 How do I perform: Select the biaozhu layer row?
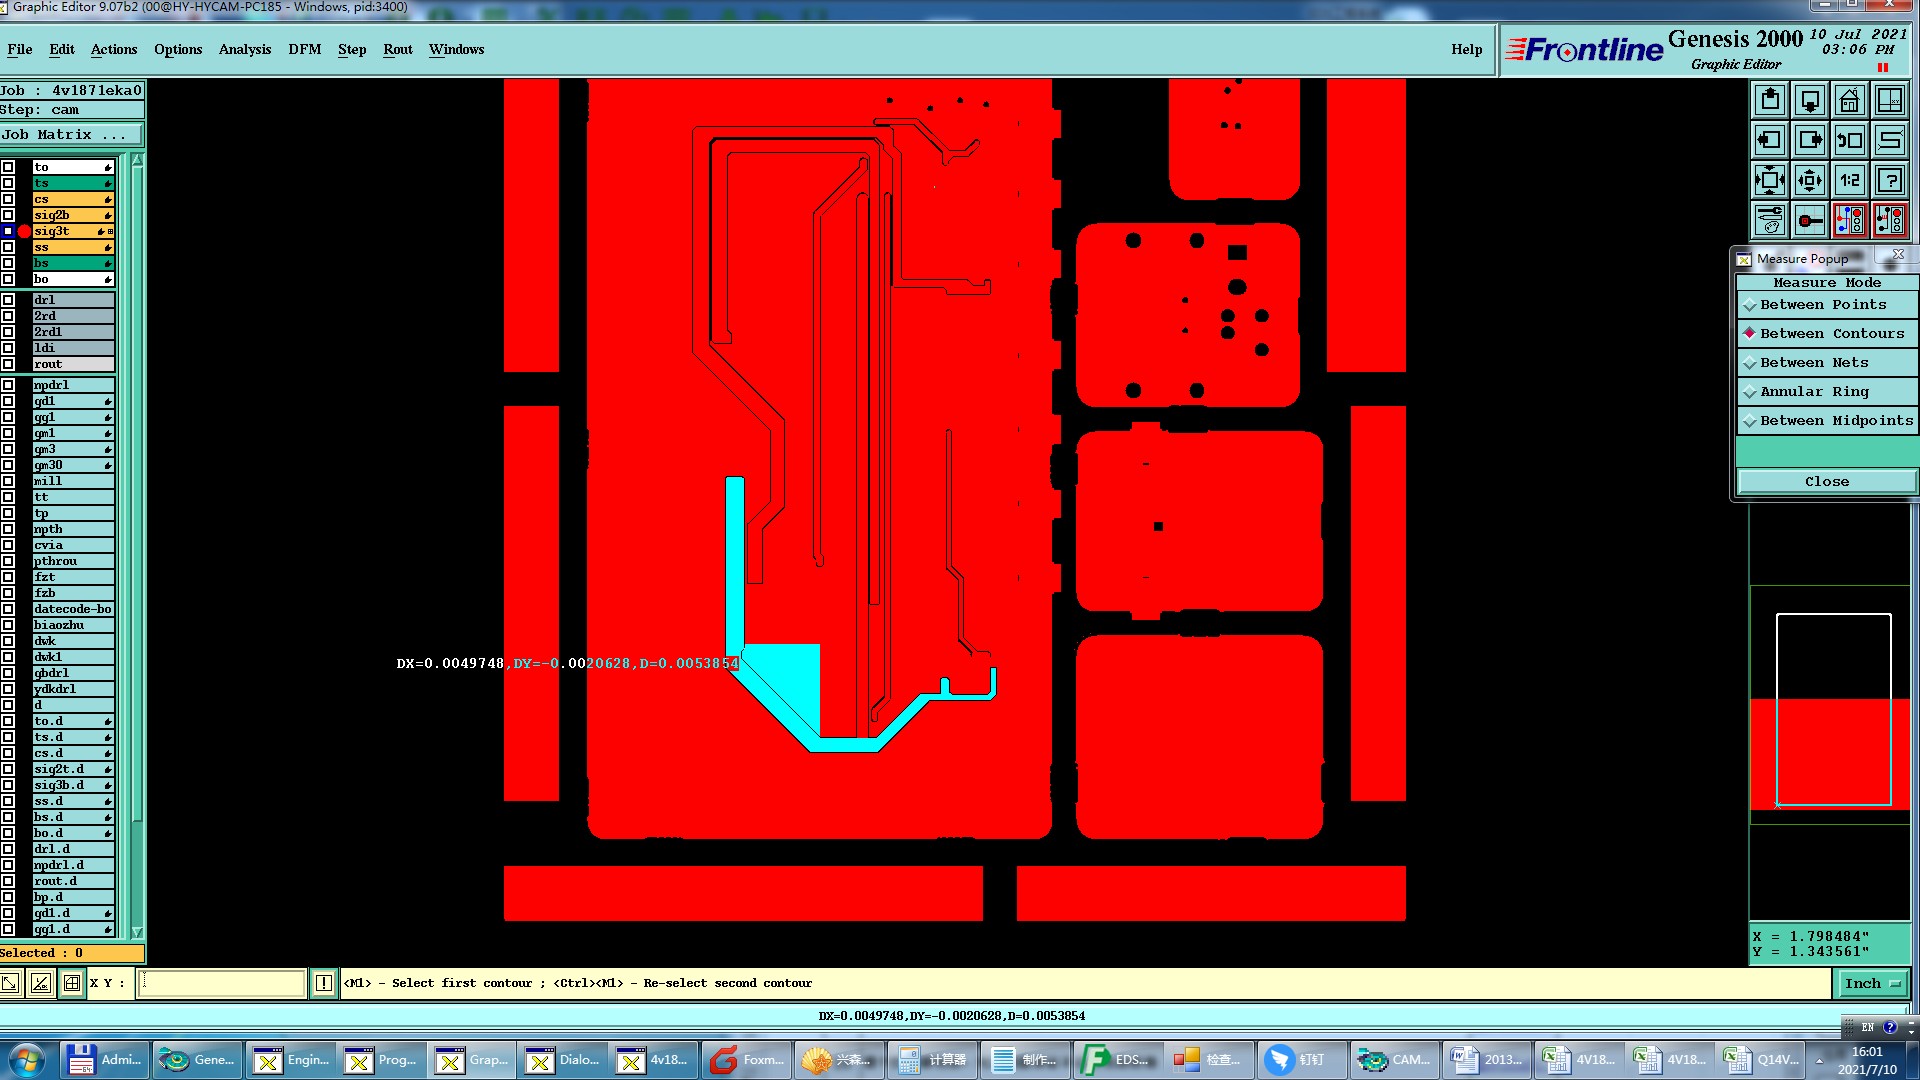point(73,625)
